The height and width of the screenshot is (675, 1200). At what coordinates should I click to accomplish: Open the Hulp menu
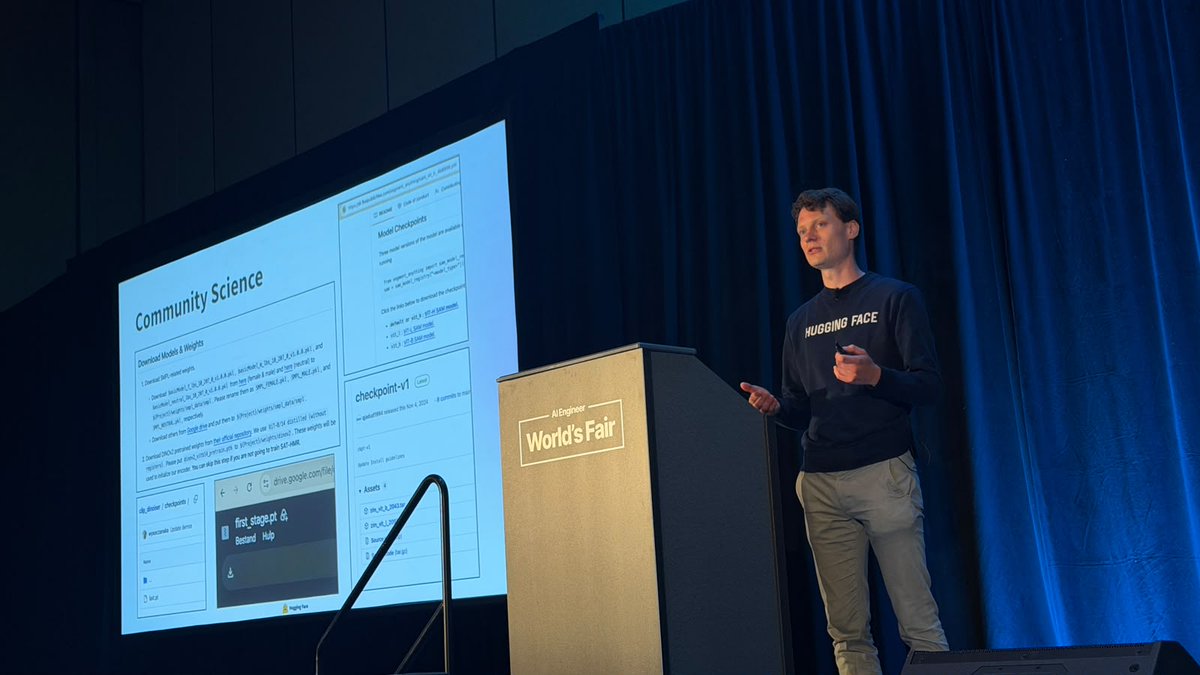[268, 535]
